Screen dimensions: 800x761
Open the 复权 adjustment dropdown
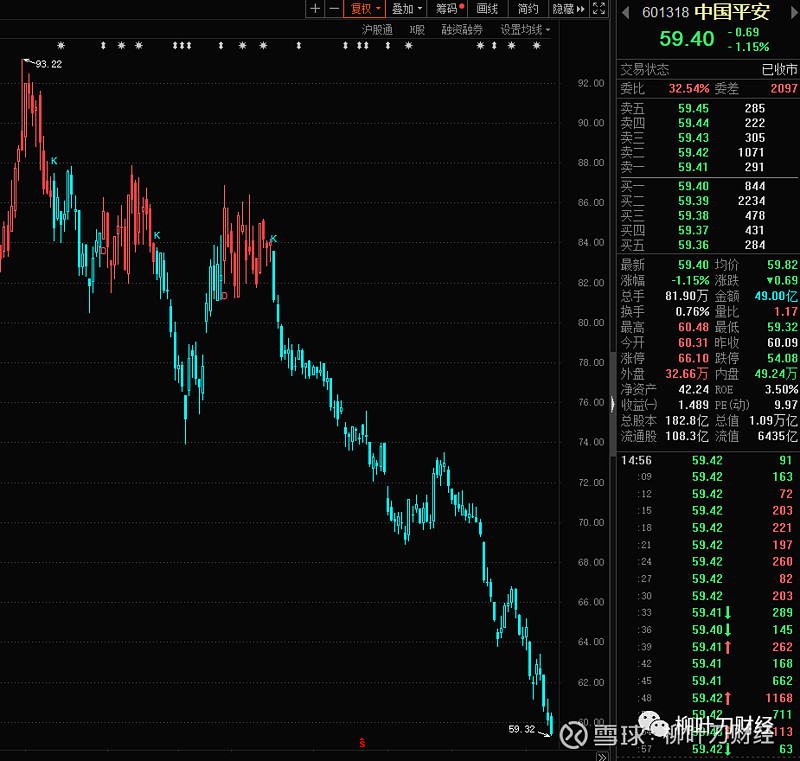click(x=365, y=9)
